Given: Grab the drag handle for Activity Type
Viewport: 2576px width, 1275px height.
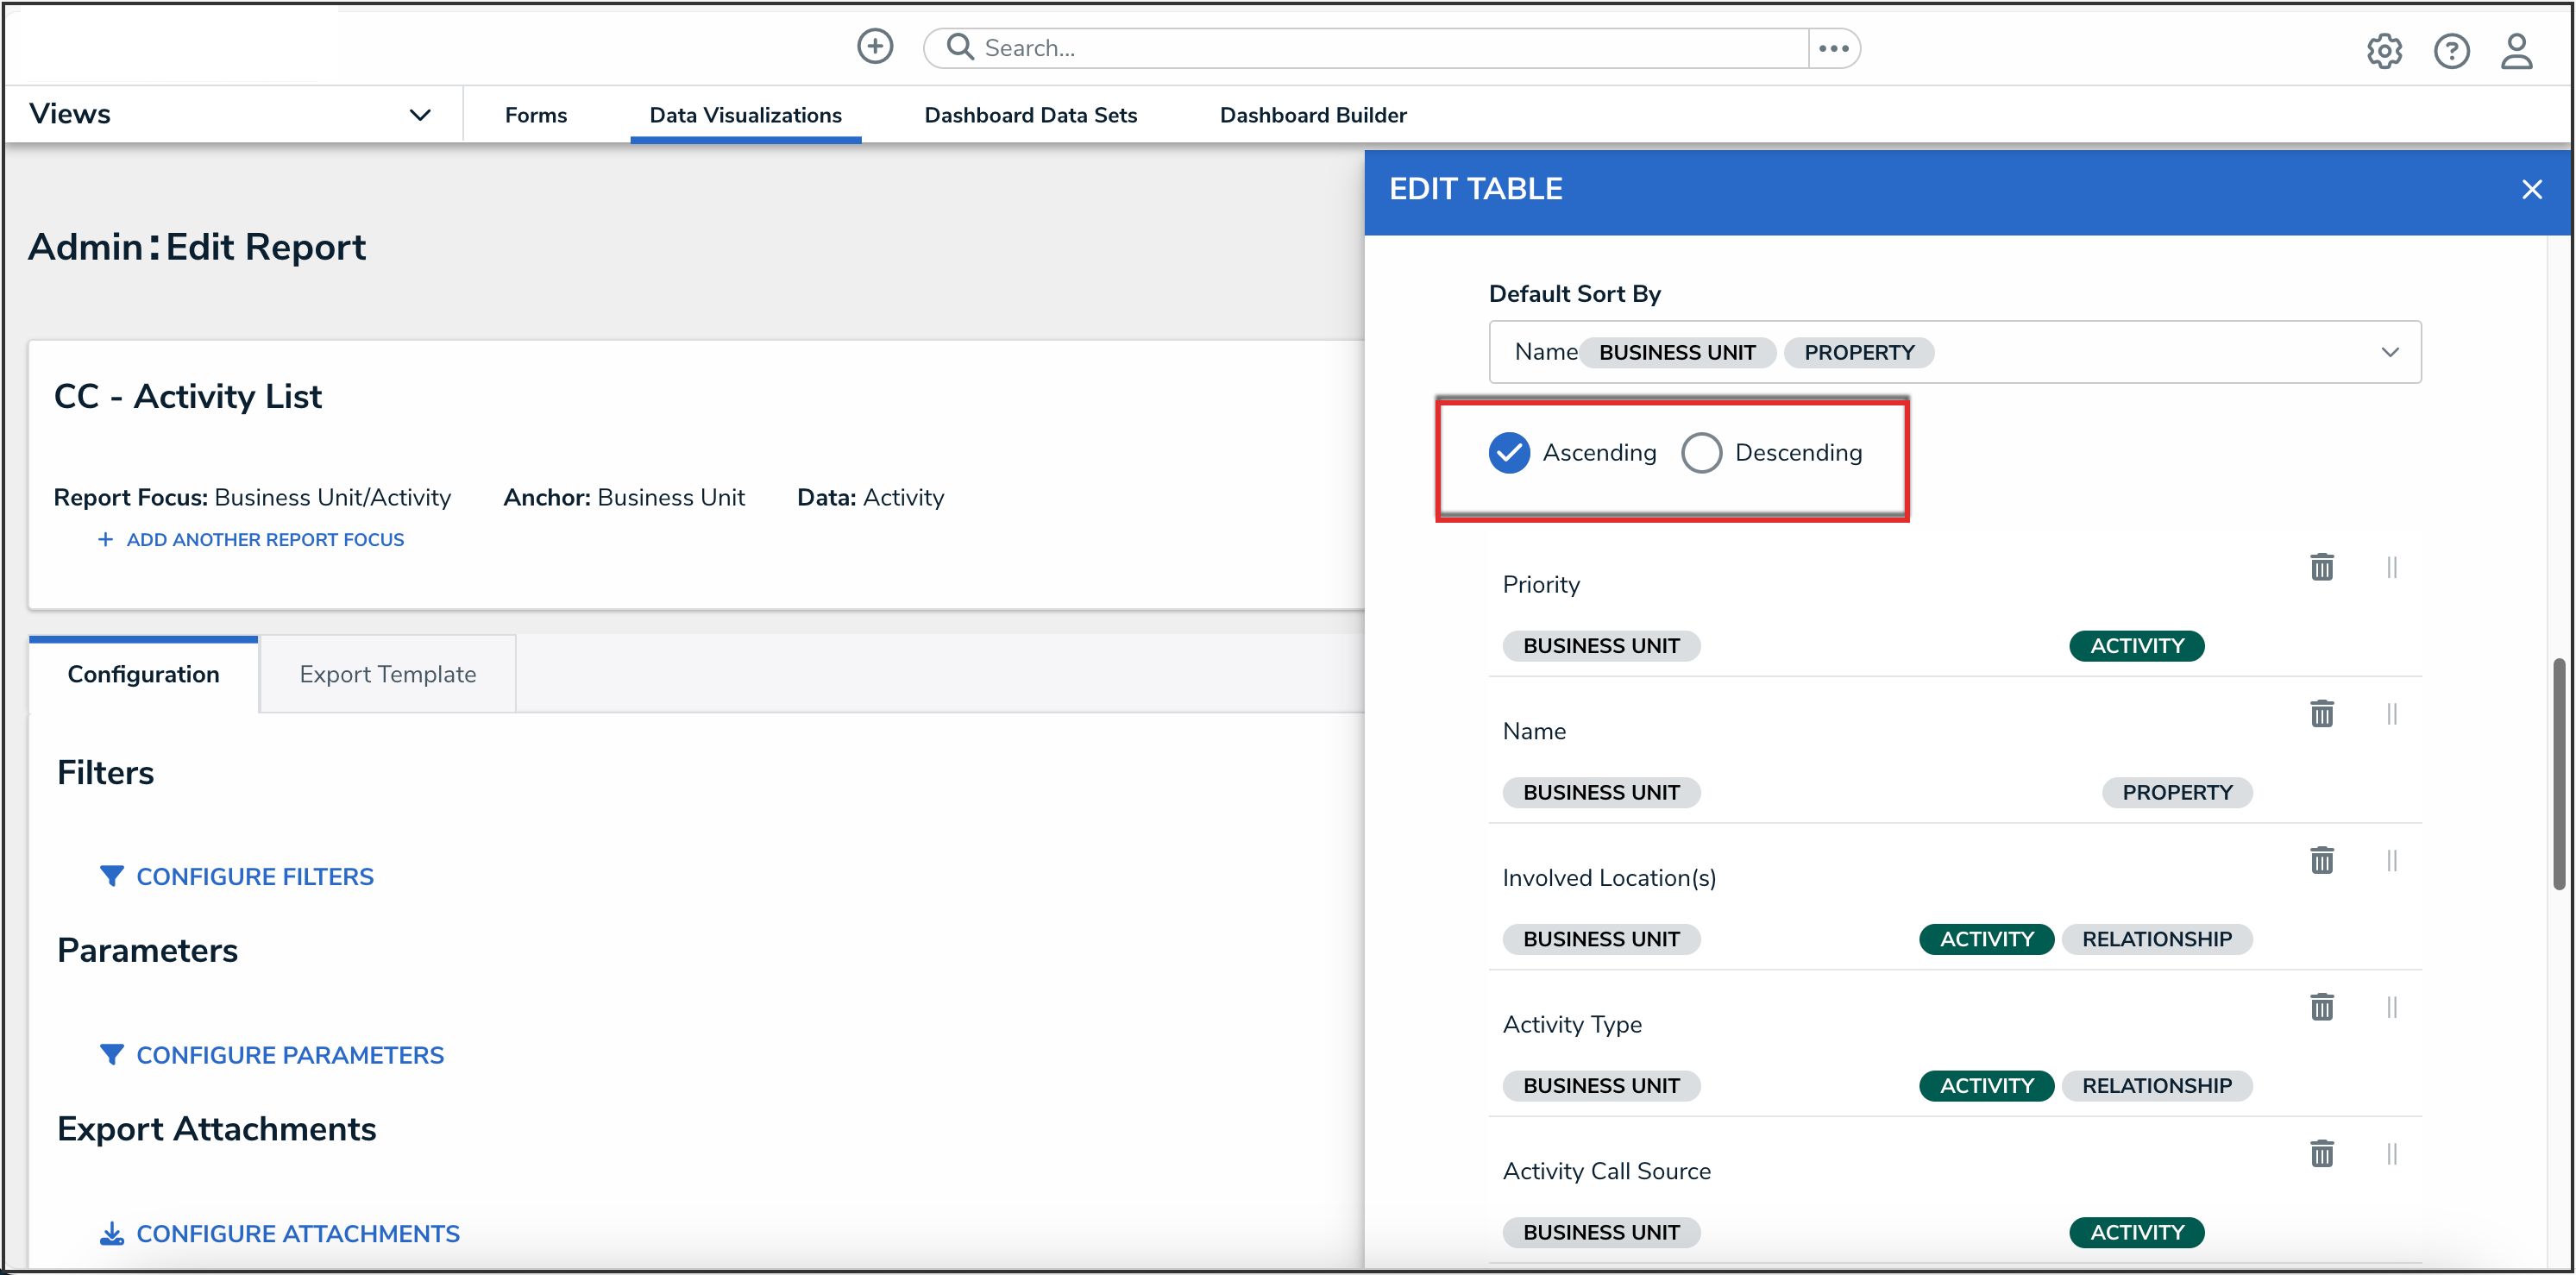Looking at the screenshot, I should click(x=2392, y=1007).
